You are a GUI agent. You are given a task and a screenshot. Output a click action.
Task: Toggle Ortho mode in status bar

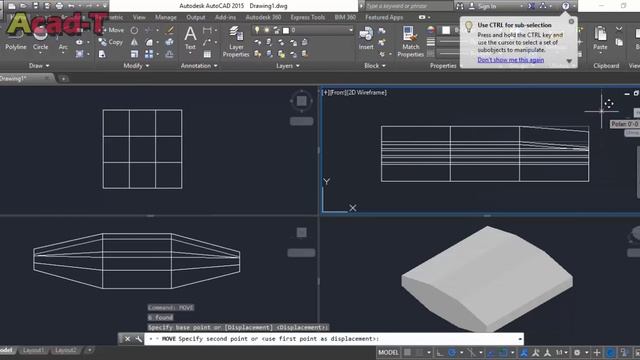pos(440,352)
